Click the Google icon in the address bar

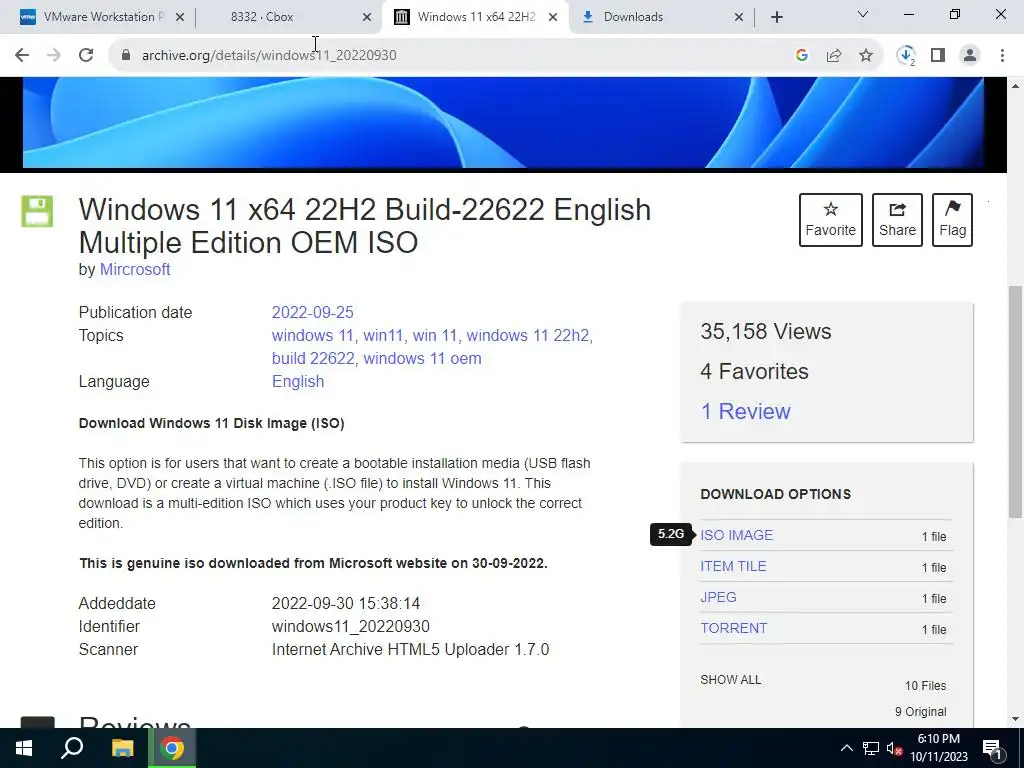pyautogui.click(x=801, y=56)
